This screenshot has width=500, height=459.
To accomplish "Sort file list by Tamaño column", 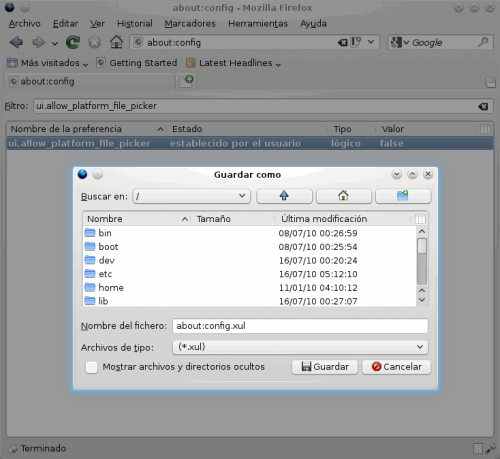I will pyautogui.click(x=233, y=219).
